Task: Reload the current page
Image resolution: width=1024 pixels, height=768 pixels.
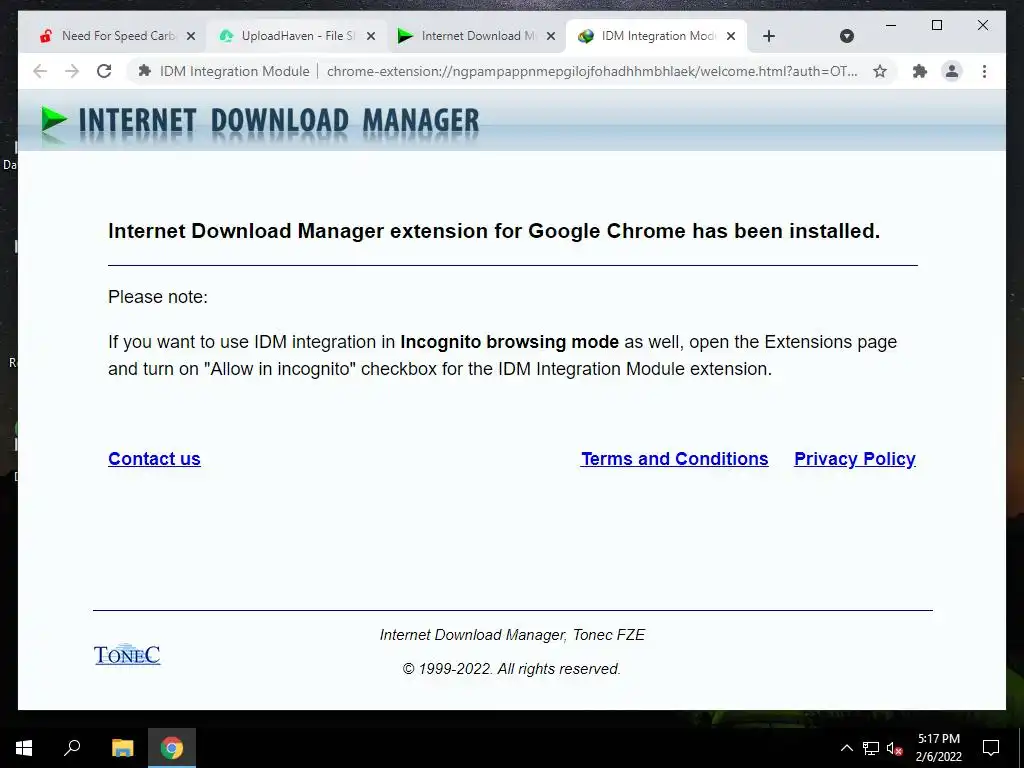Action: pos(104,71)
